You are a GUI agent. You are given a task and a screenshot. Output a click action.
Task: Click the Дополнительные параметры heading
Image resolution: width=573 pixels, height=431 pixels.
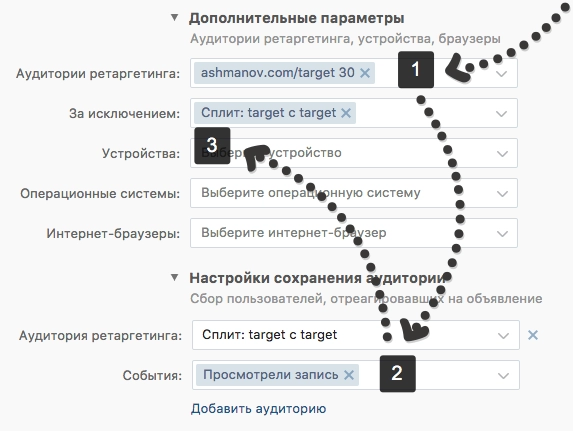[296, 18]
